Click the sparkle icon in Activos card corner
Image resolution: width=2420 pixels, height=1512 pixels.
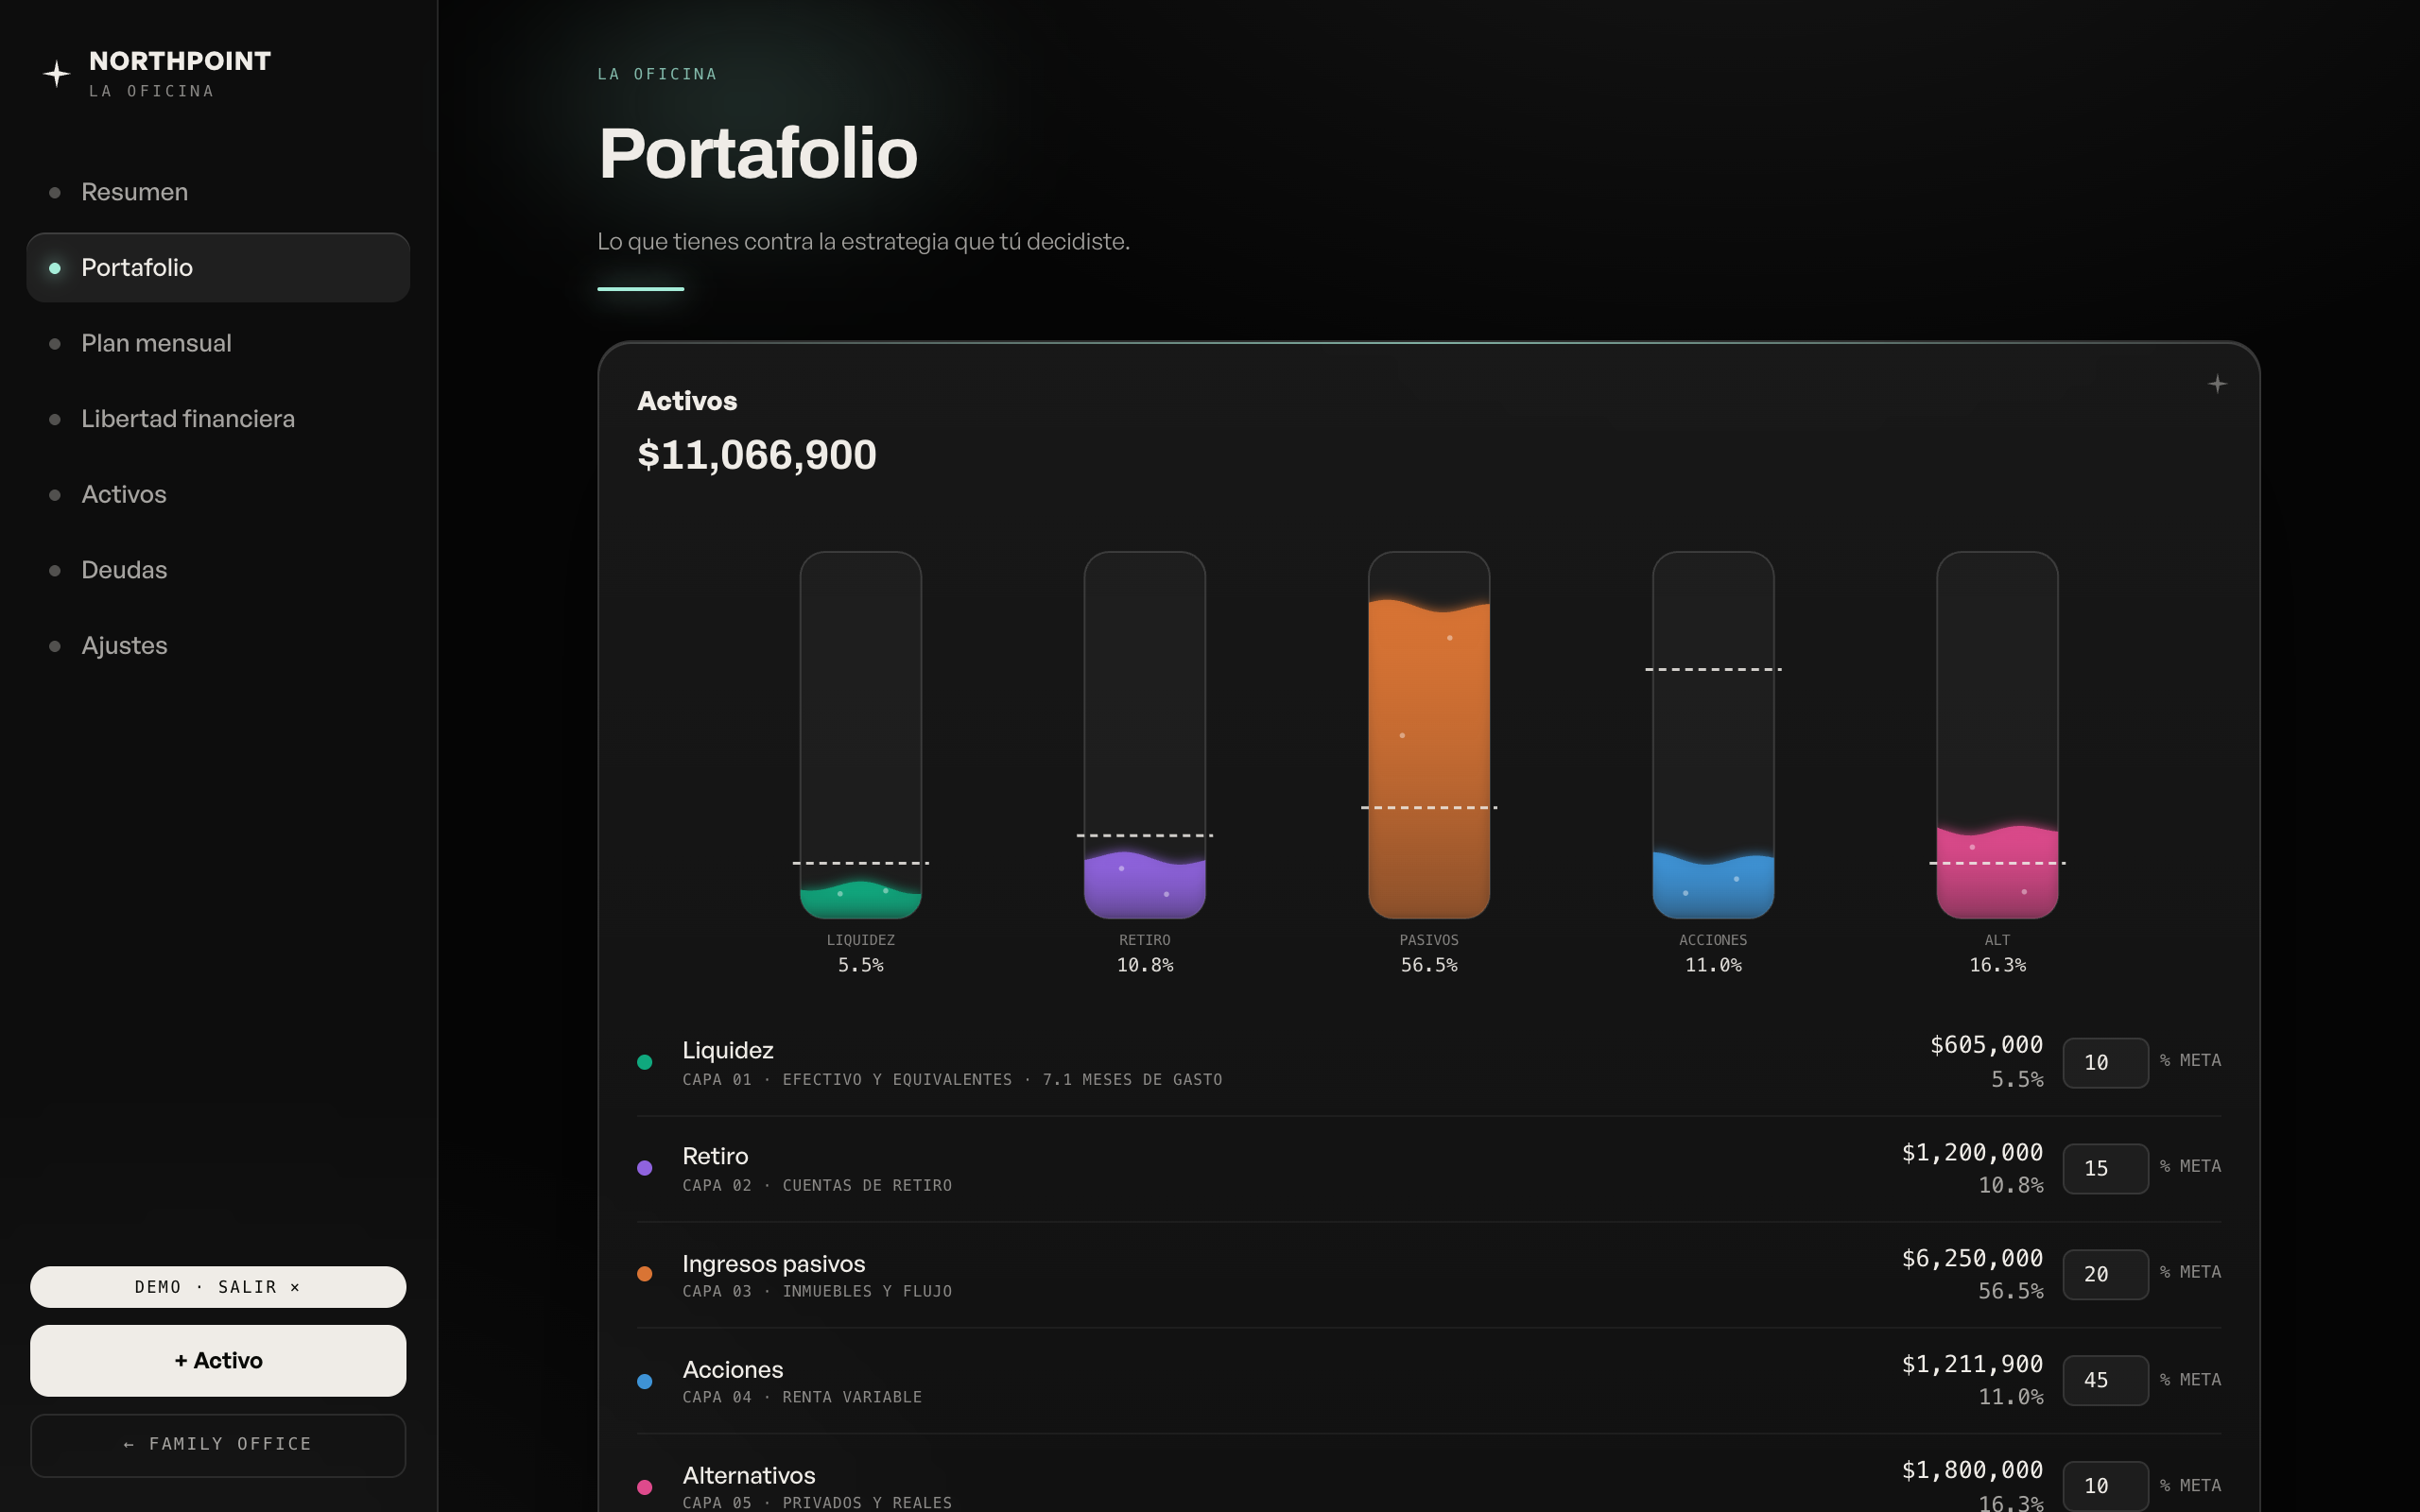(x=2217, y=384)
